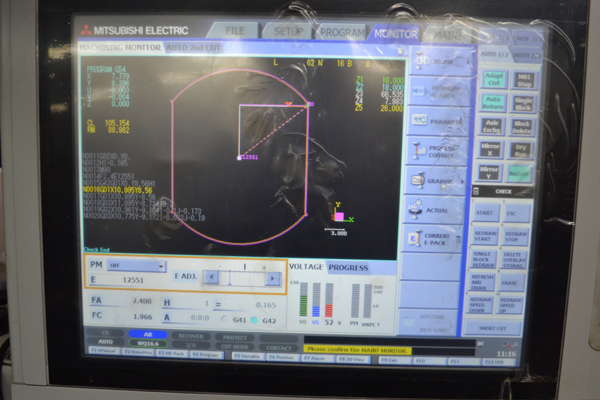Click the ESC check button
The width and height of the screenshot is (600, 400).
pyautogui.click(x=516, y=213)
